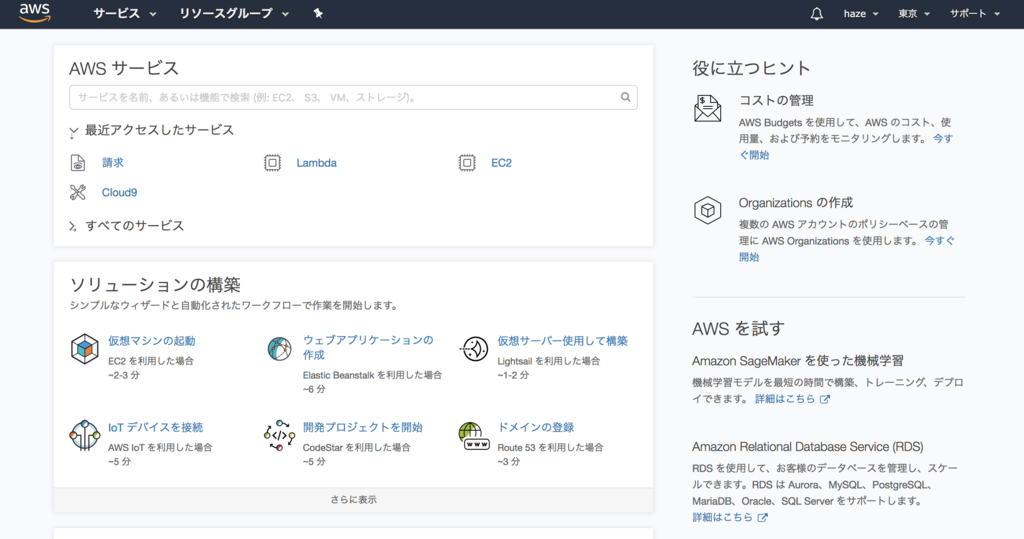Click 詳細はこちら link for RDS
The width and height of the screenshot is (1024, 539).
tap(722, 517)
